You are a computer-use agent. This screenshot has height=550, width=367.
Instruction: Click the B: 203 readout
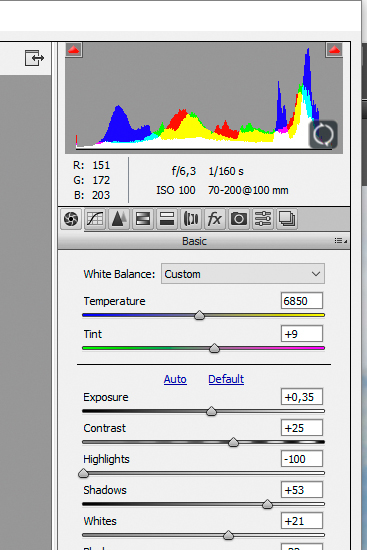coord(92,195)
